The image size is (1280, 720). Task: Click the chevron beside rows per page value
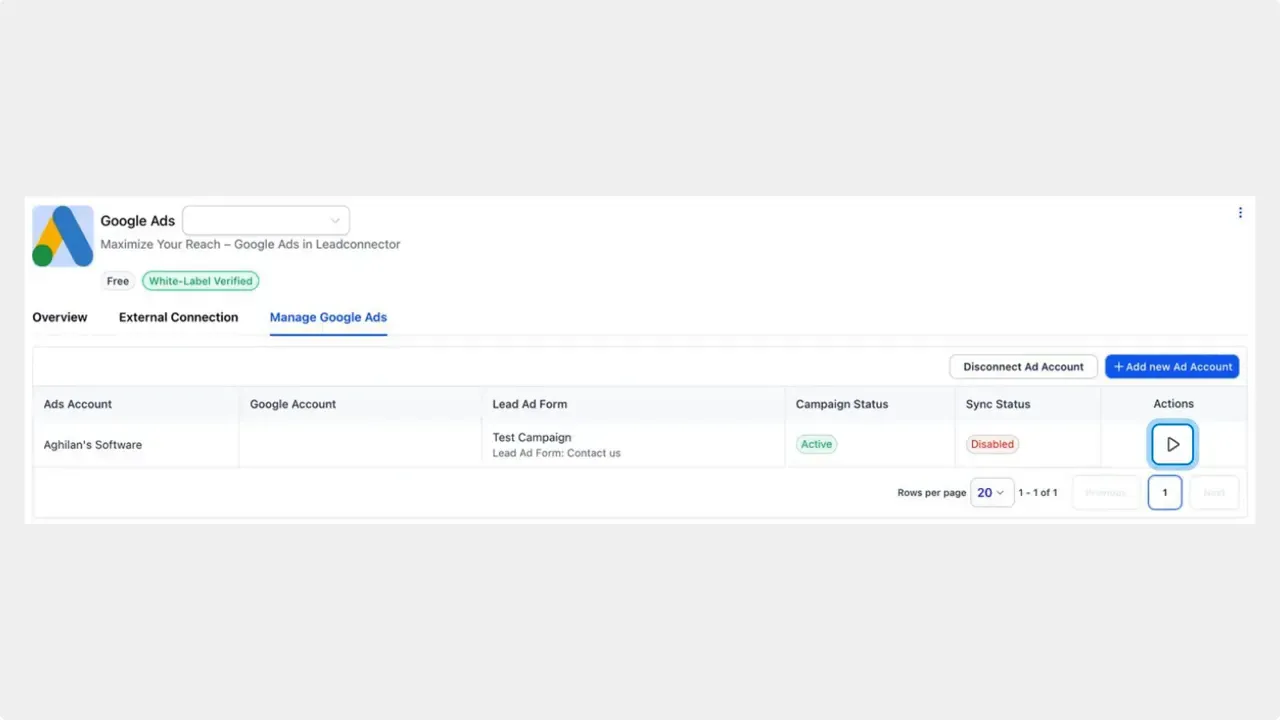point(999,492)
